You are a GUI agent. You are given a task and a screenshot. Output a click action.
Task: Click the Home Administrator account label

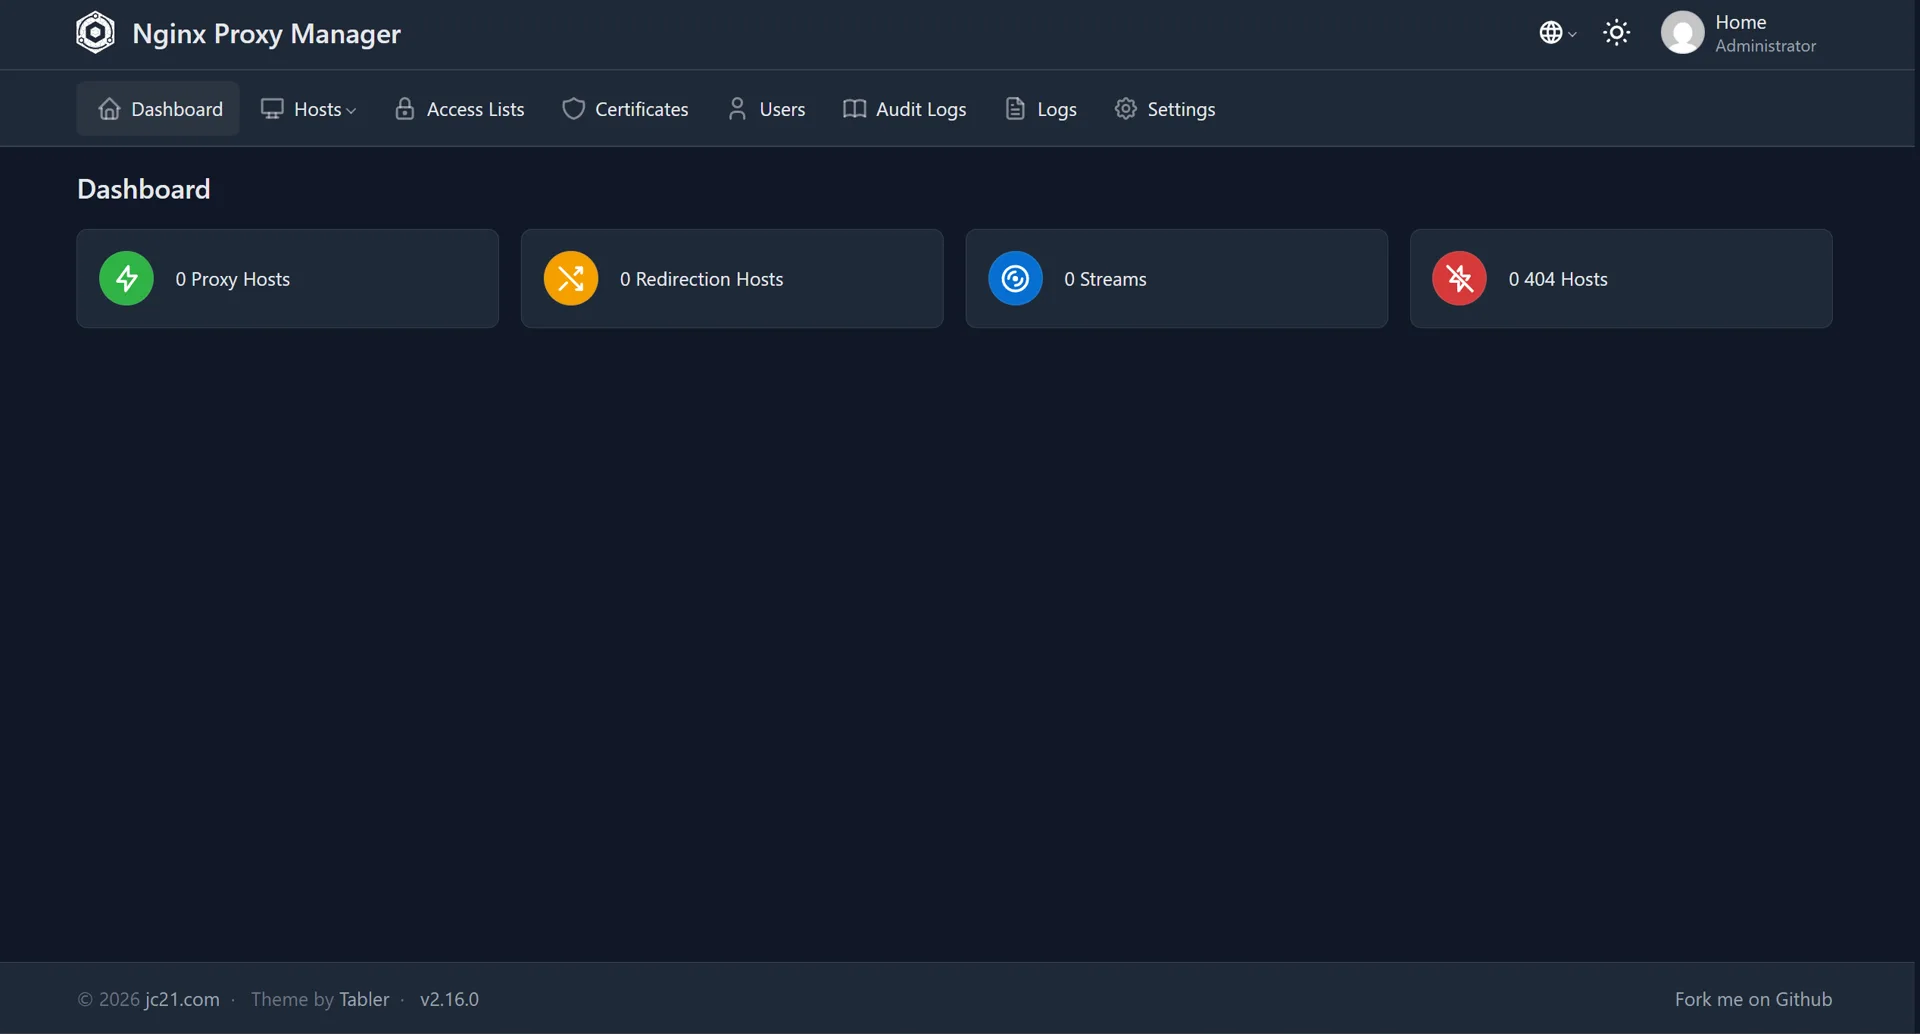point(1765,33)
